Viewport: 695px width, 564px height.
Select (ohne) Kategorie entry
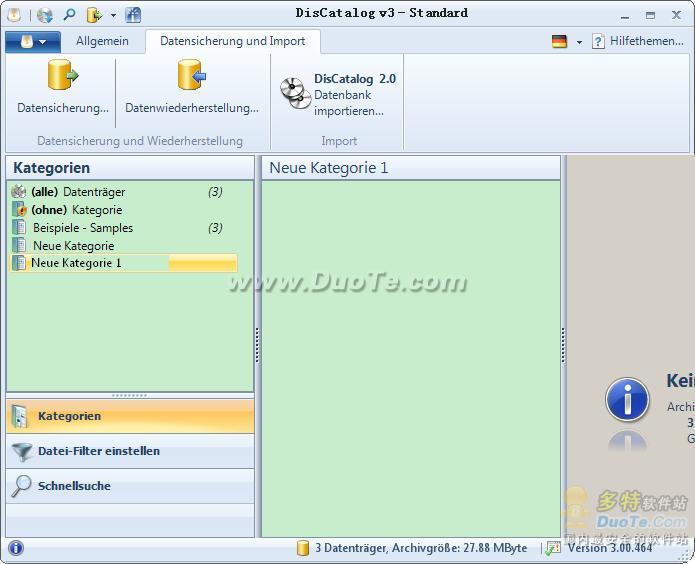pyautogui.click(x=124, y=210)
